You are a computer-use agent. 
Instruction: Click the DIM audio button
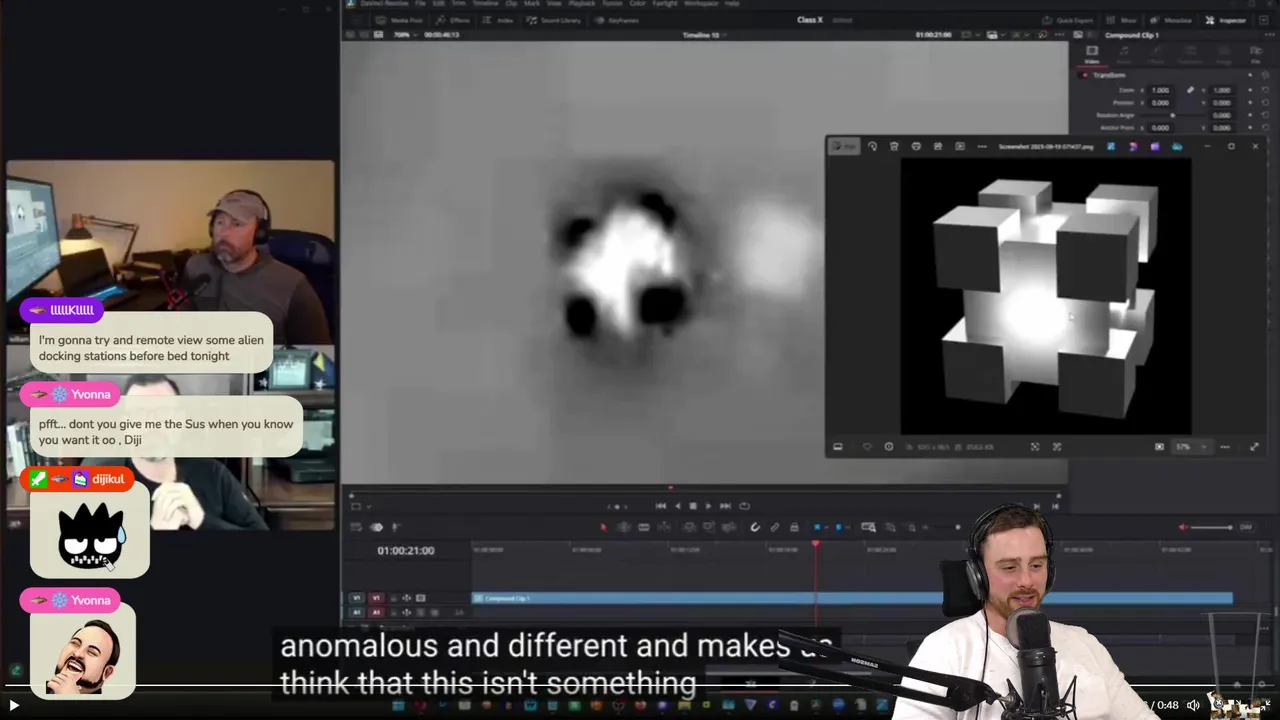pyautogui.click(x=1246, y=527)
